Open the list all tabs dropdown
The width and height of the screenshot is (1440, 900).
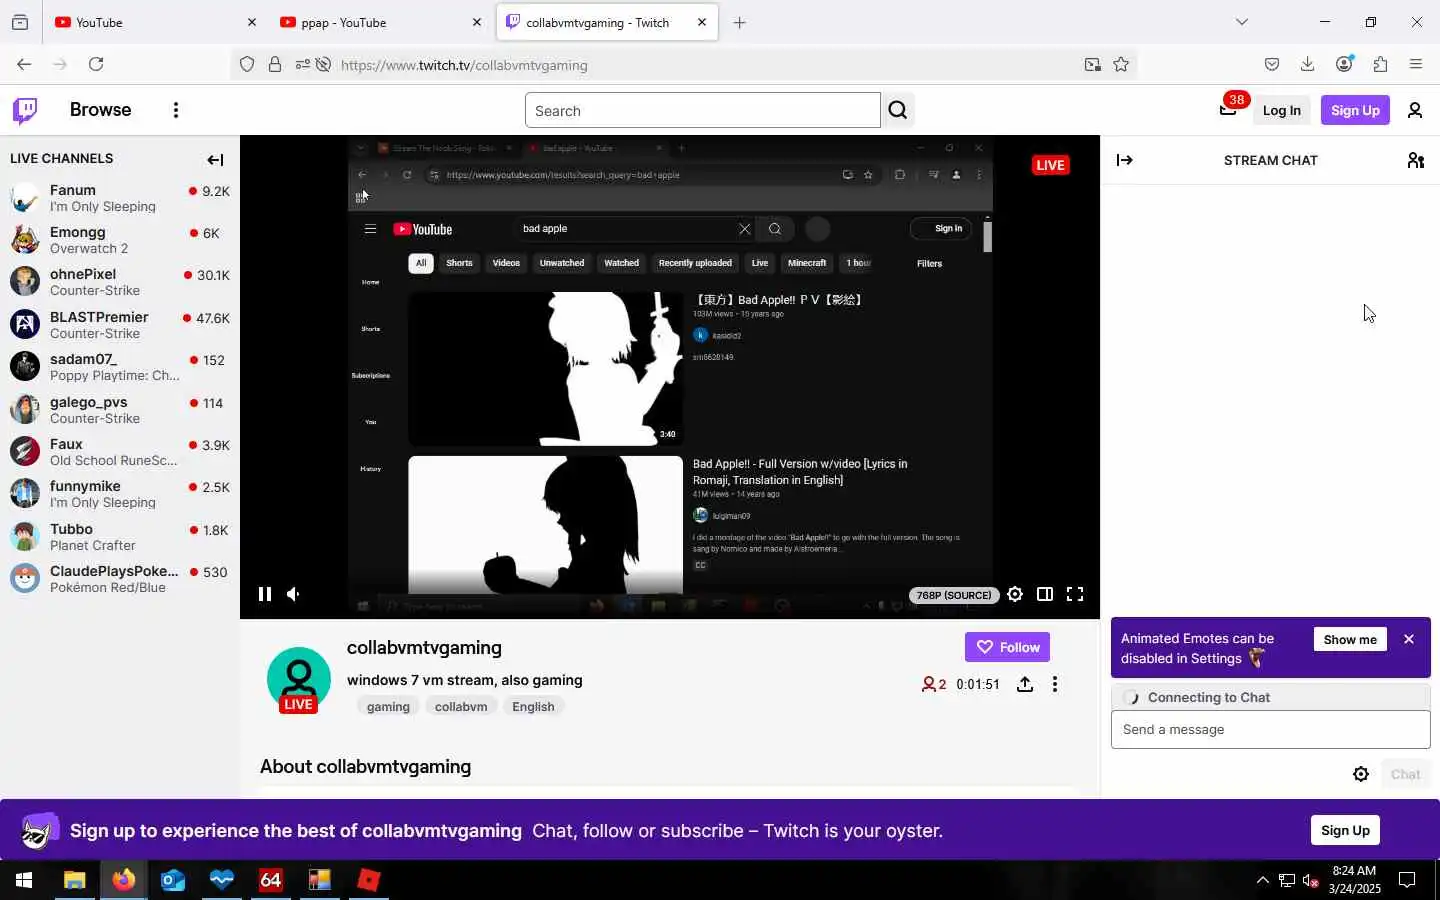click(1242, 22)
